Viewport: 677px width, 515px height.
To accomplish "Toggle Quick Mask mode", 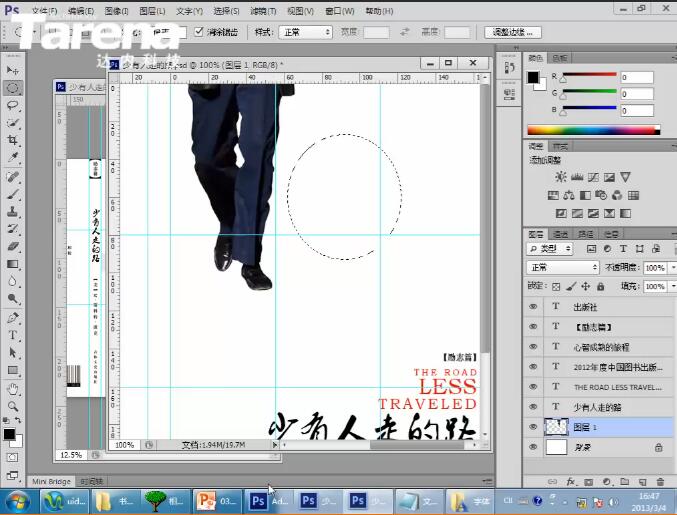I will 13,458.
